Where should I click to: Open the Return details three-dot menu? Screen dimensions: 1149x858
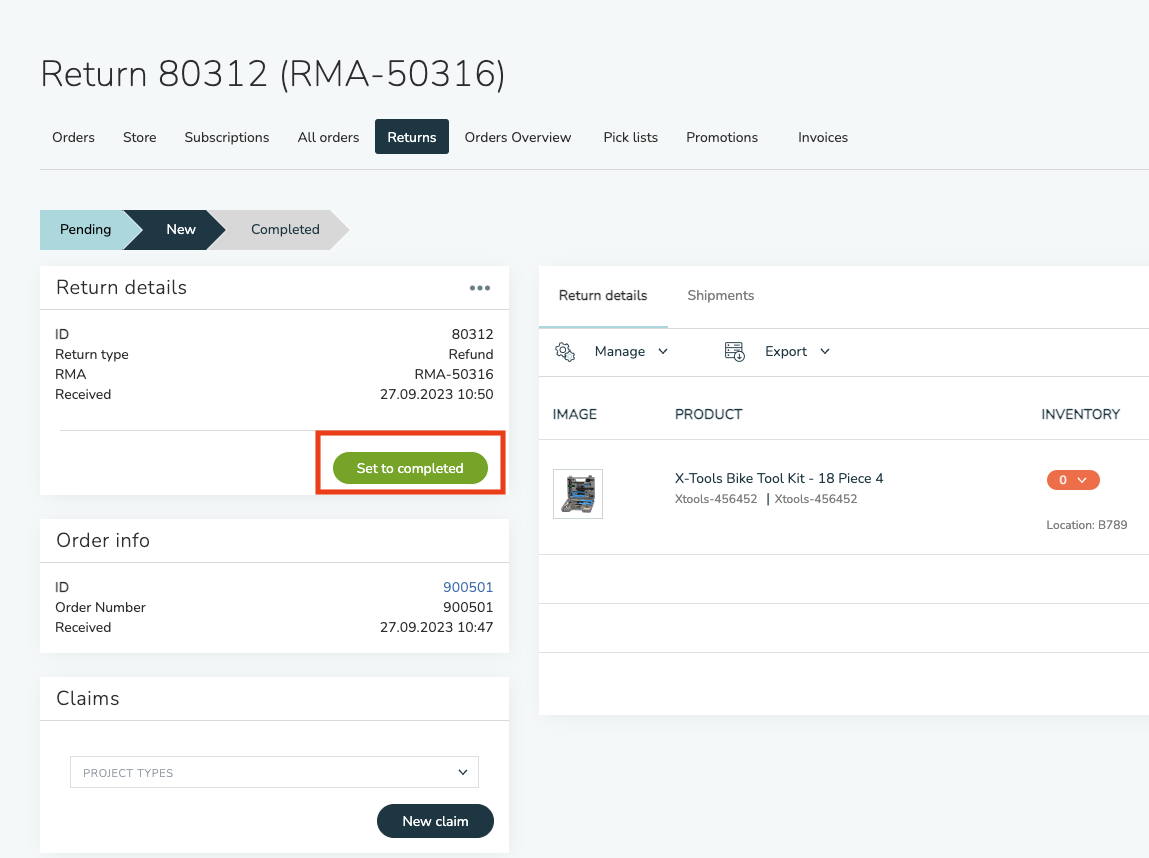pos(480,288)
